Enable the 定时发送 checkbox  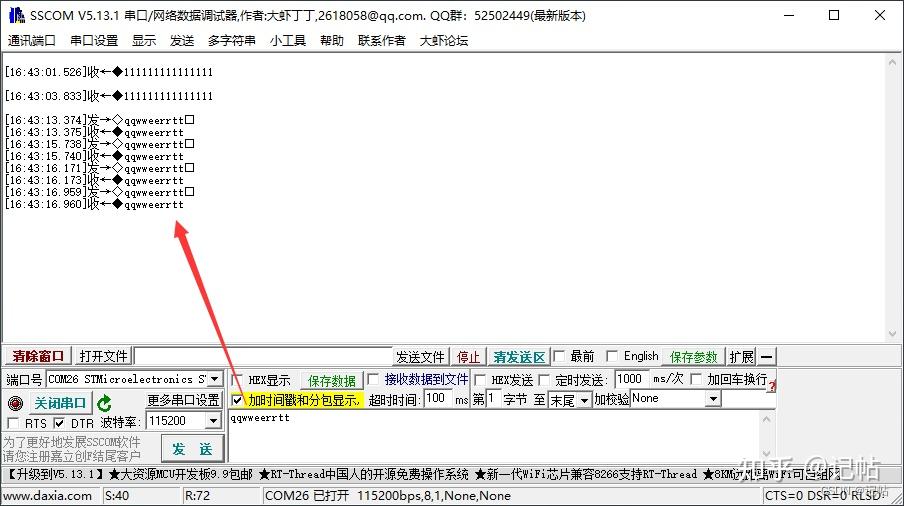(x=544, y=380)
